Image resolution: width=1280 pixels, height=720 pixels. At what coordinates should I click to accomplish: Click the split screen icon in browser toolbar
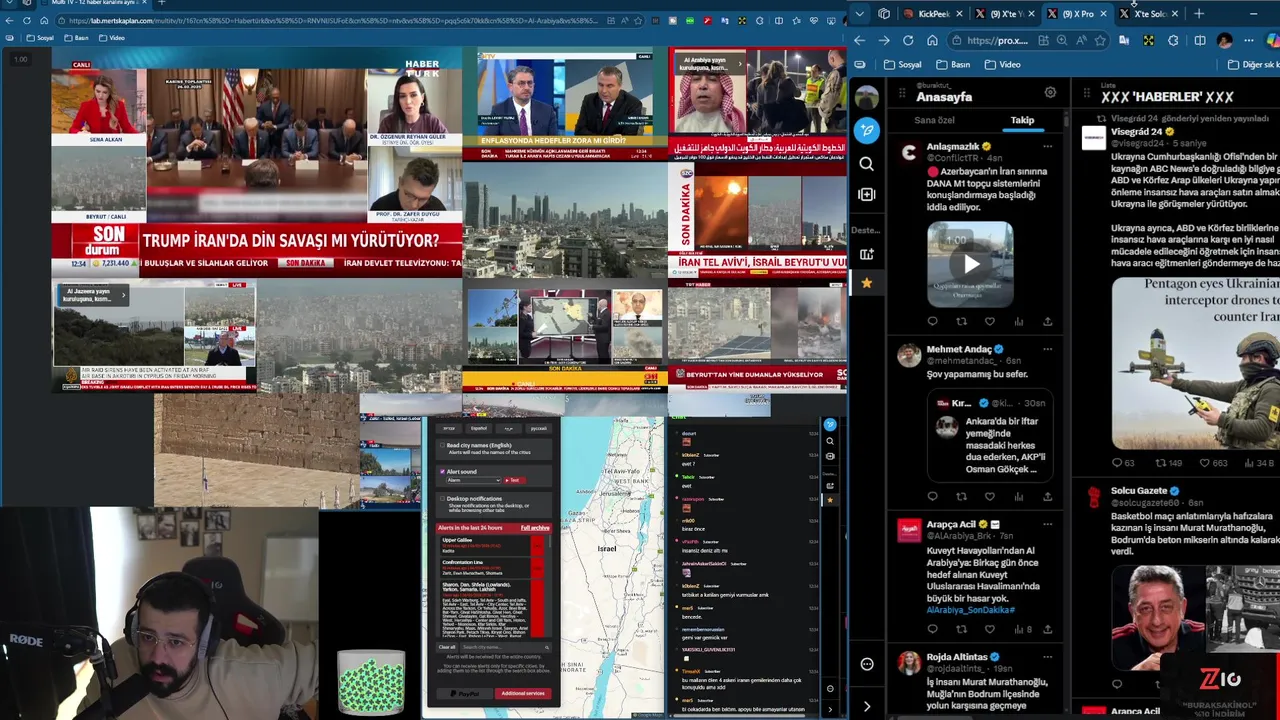coord(1200,40)
